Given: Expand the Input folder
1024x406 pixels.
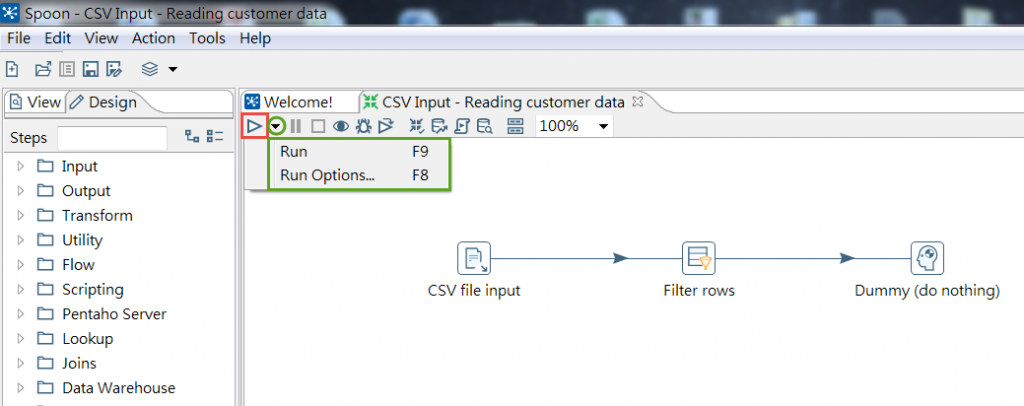Looking at the screenshot, I should coord(20,166).
